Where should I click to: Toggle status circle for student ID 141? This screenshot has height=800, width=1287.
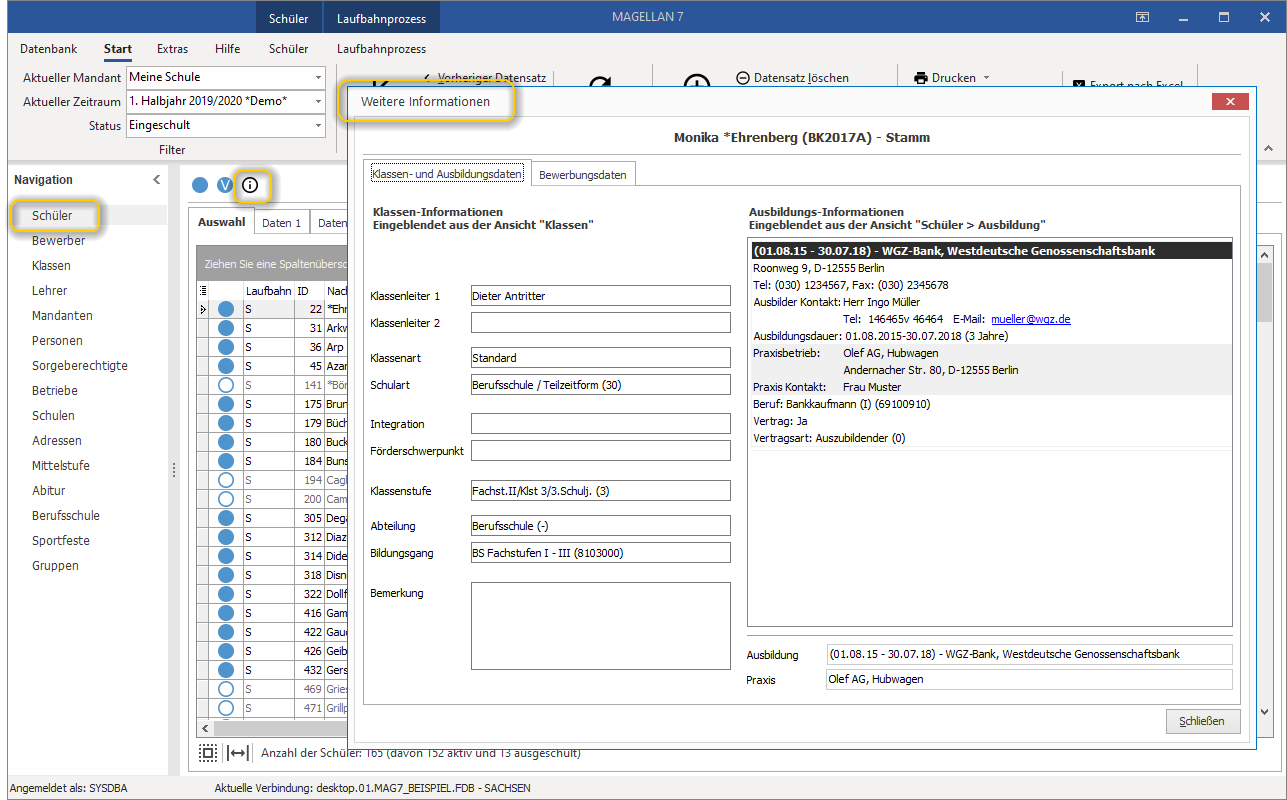pyautogui.click(x=226, y=385)
